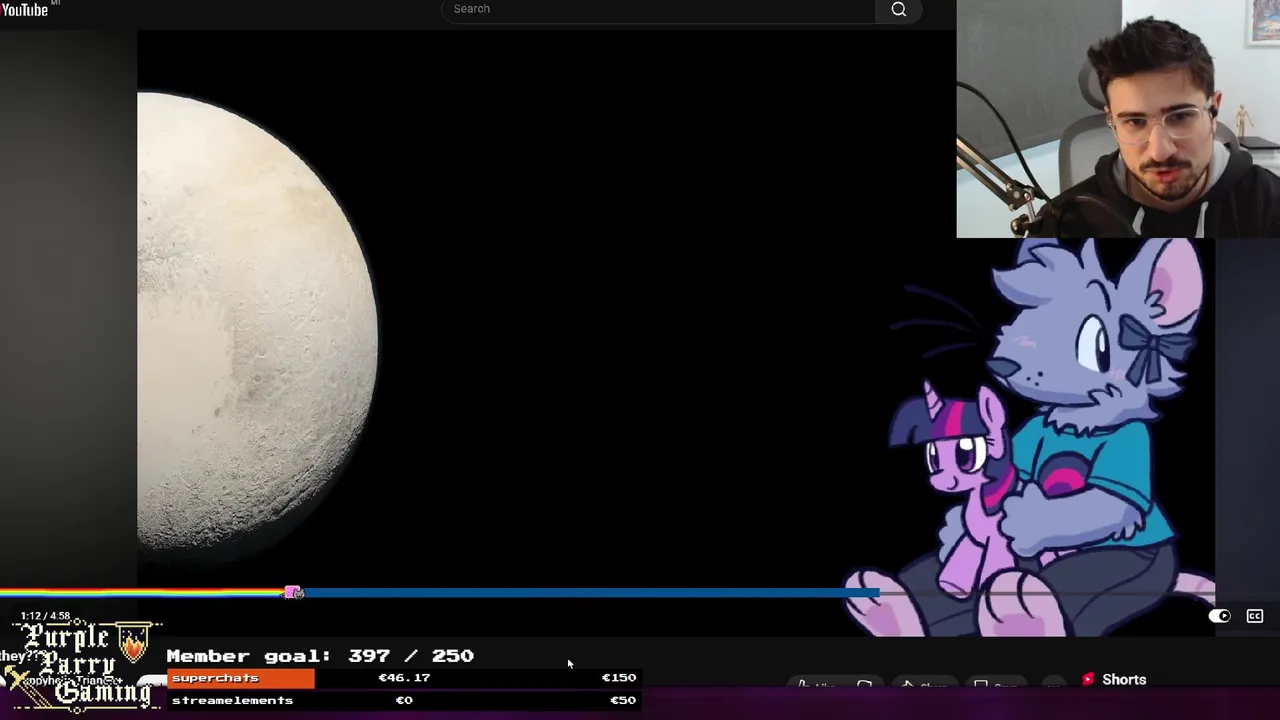Focus the YouTube Search input field
This screenshot has height=720, width=1280.
coord(657,9)
